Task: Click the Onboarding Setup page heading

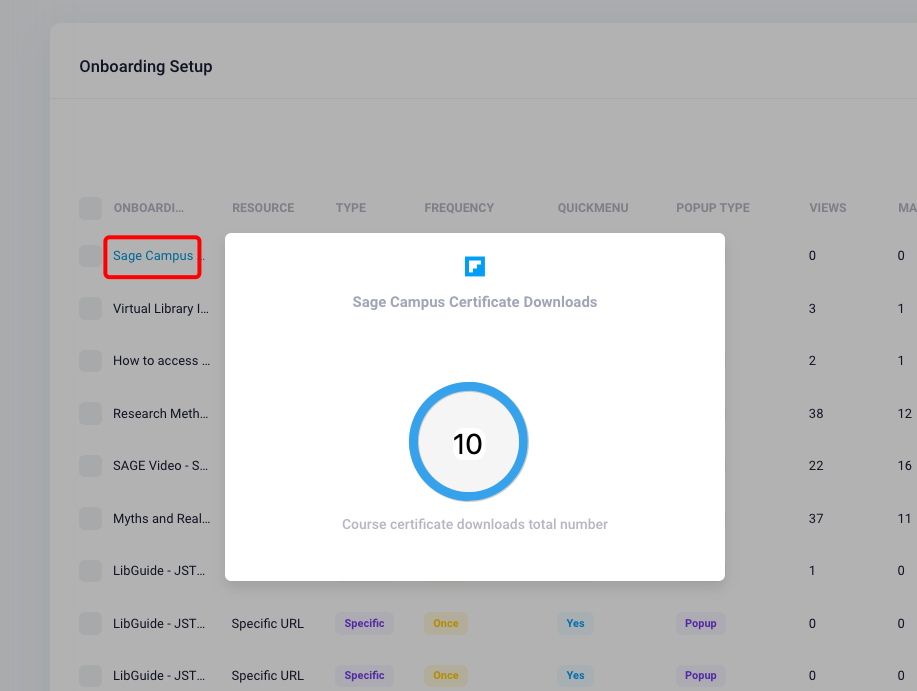Action: pyautogui.click(x=146, y=67)
